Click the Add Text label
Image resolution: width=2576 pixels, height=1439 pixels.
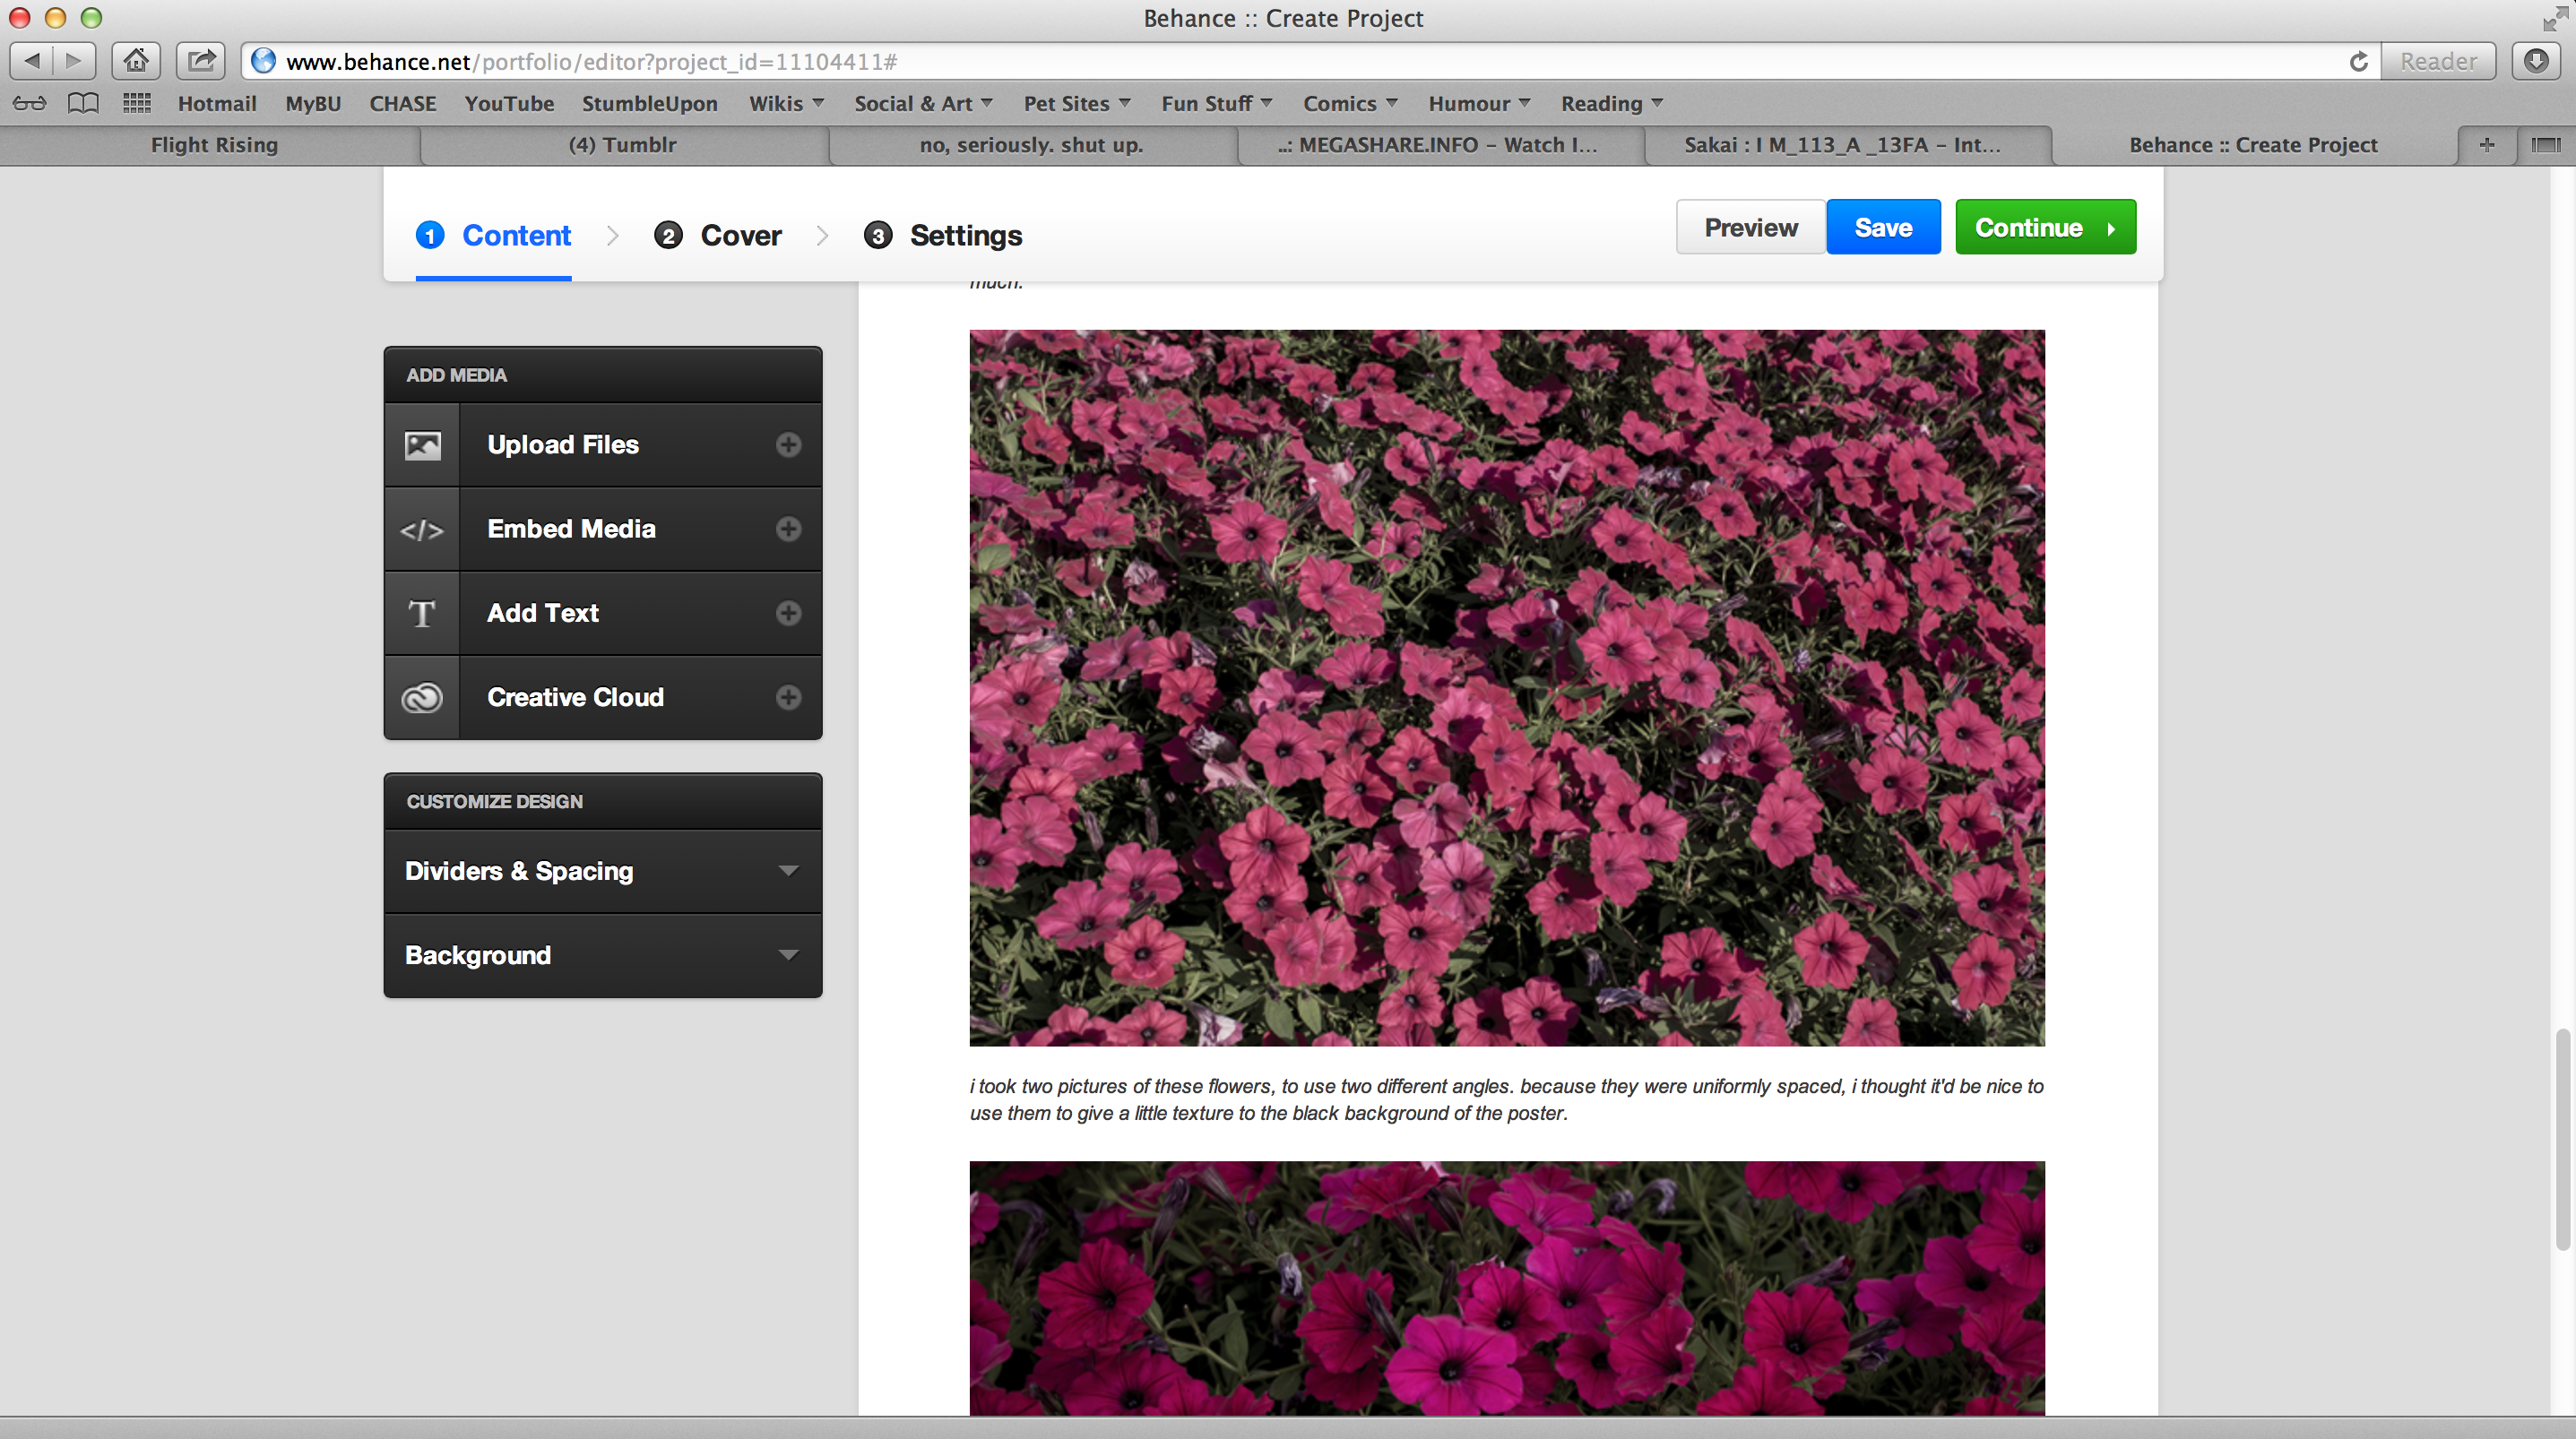pyautogui.click(x=543, y=613)
